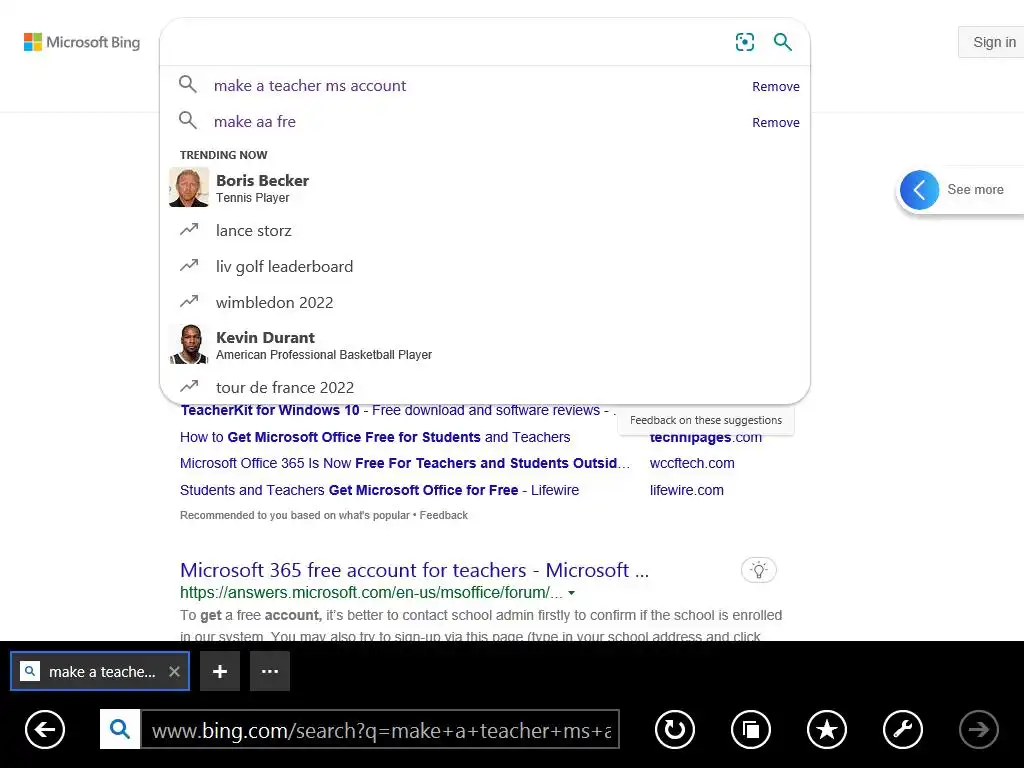The image size is (1024, 768).
Task: Open 'How to Get Microsoft Office Free for Students' link
Action: coord(375,437)
